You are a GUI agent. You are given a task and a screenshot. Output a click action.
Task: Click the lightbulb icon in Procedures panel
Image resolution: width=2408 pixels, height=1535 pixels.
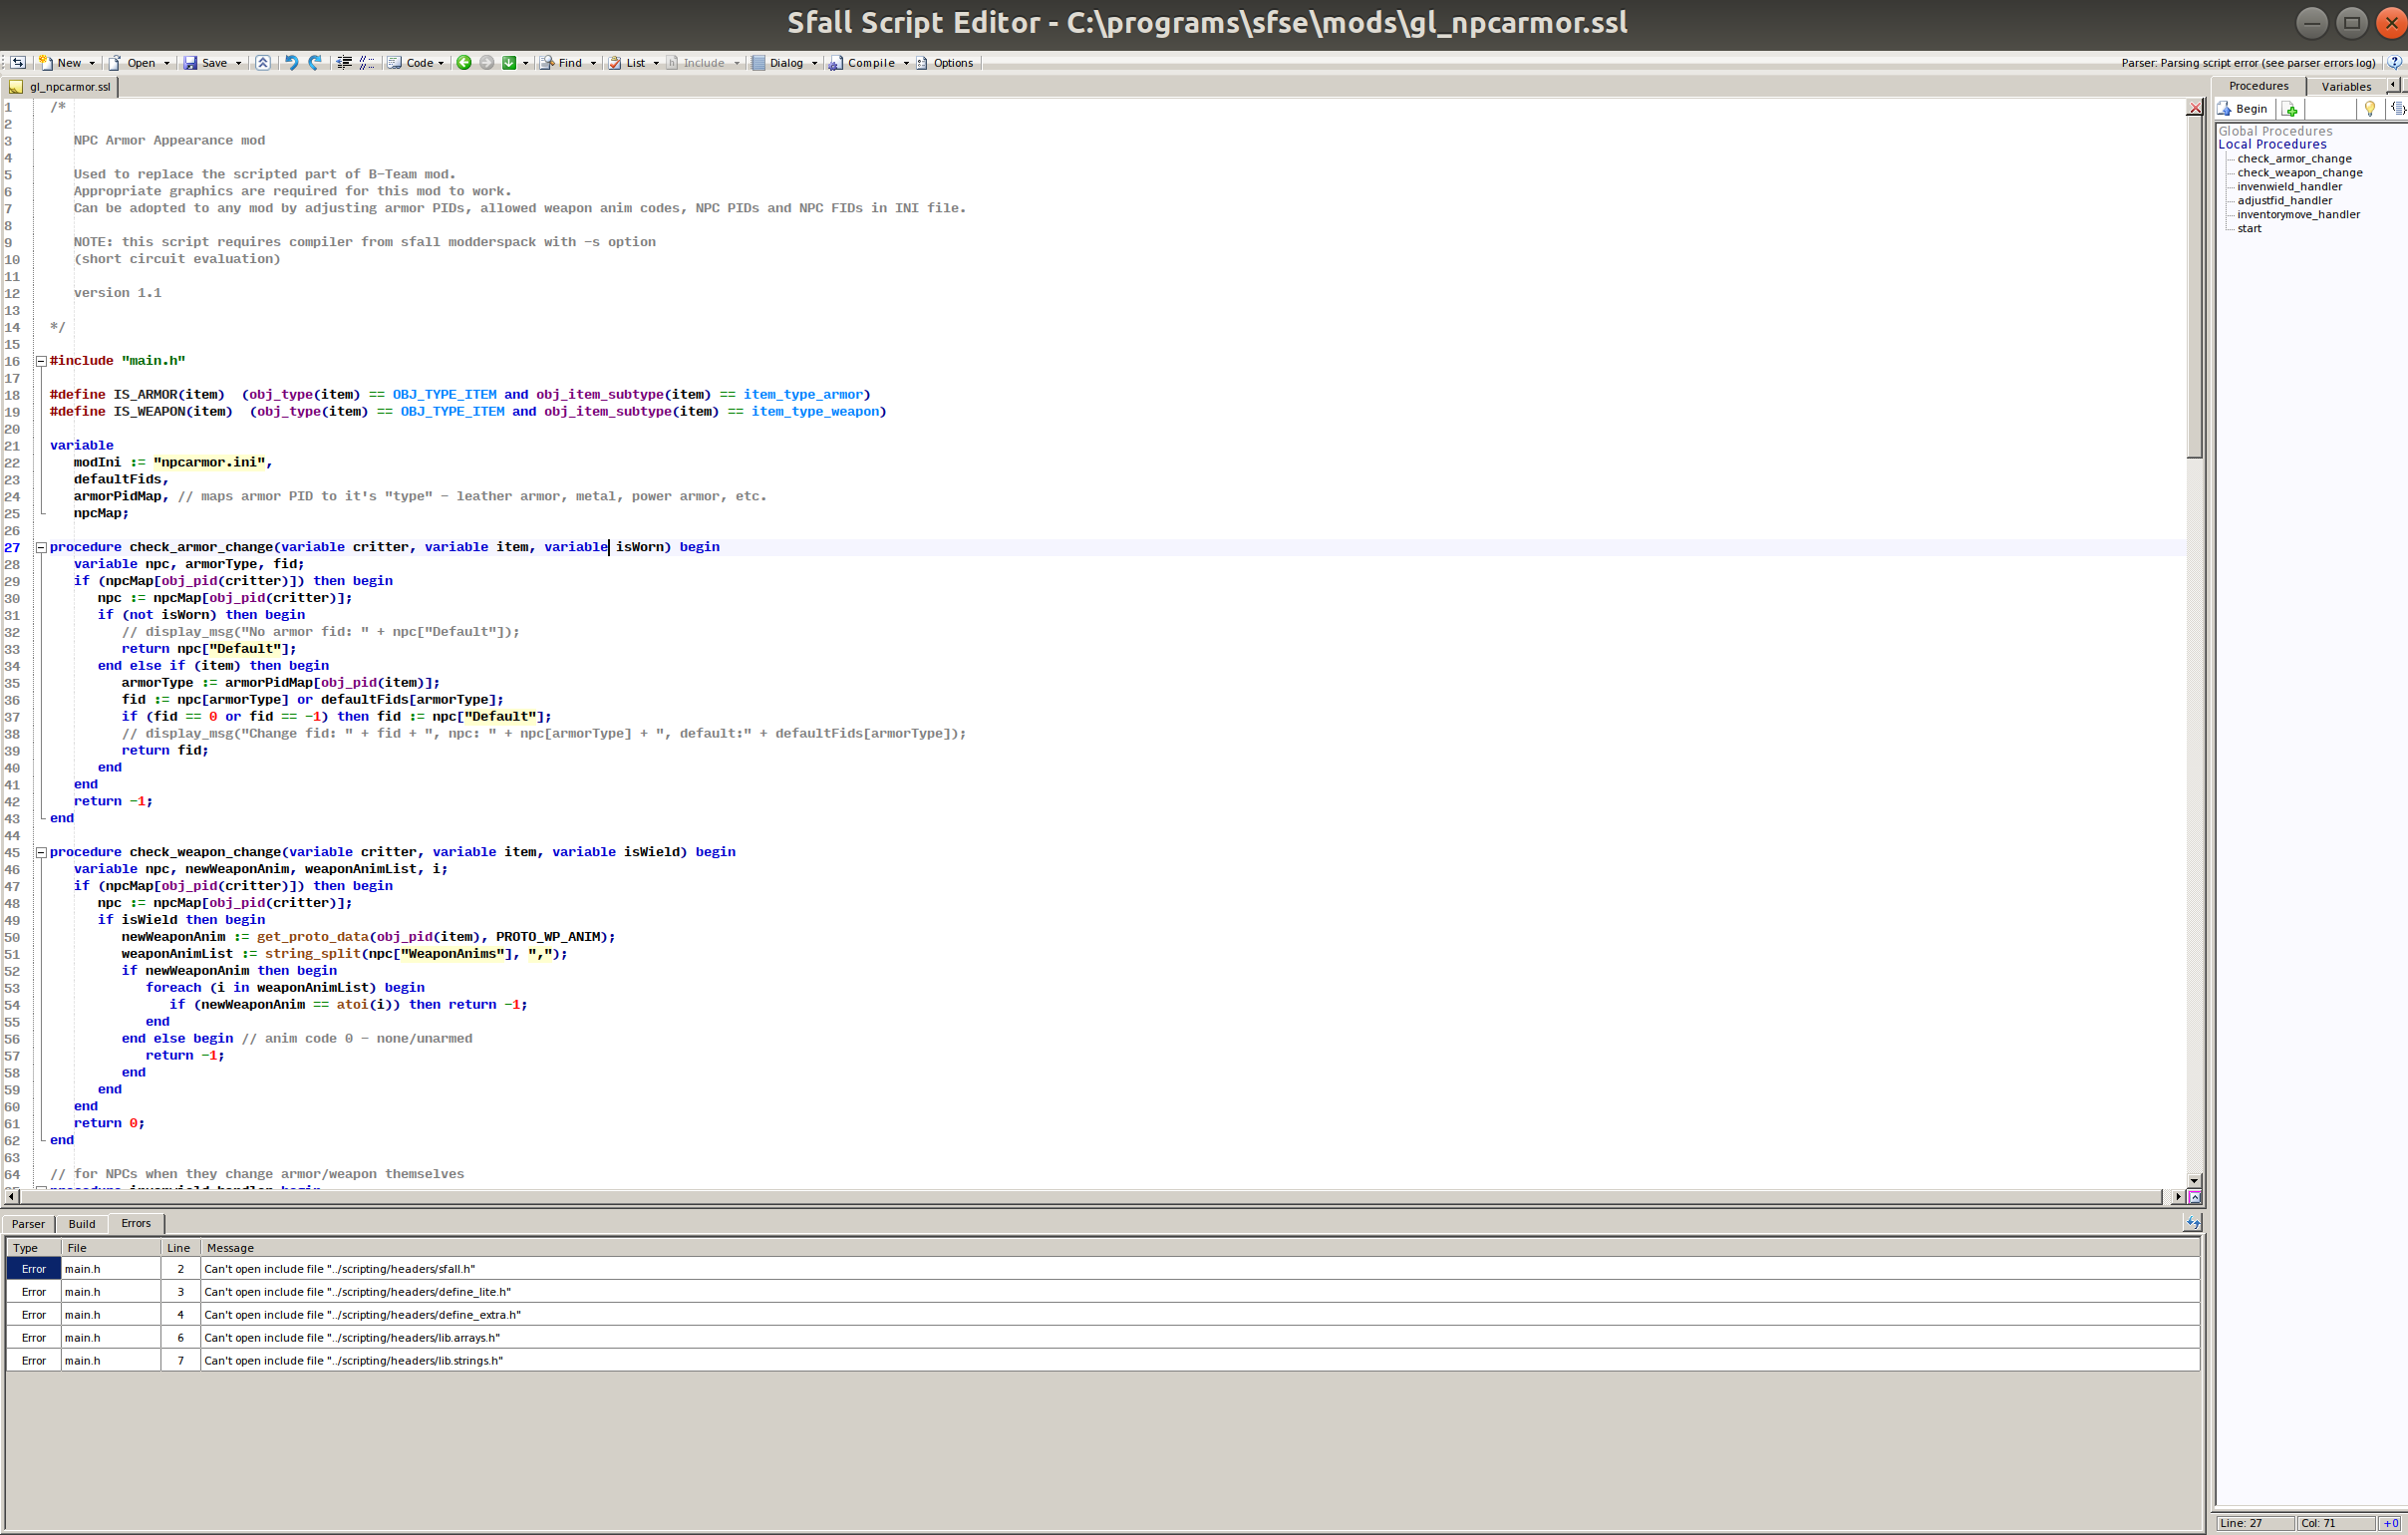2369,109
